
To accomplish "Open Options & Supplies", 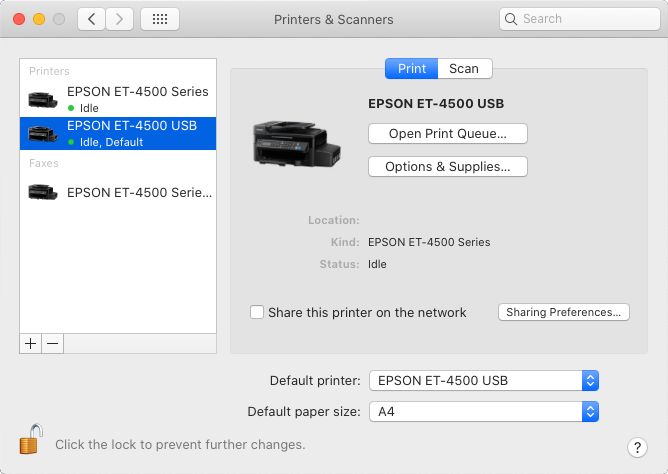I will coord(447,166).
